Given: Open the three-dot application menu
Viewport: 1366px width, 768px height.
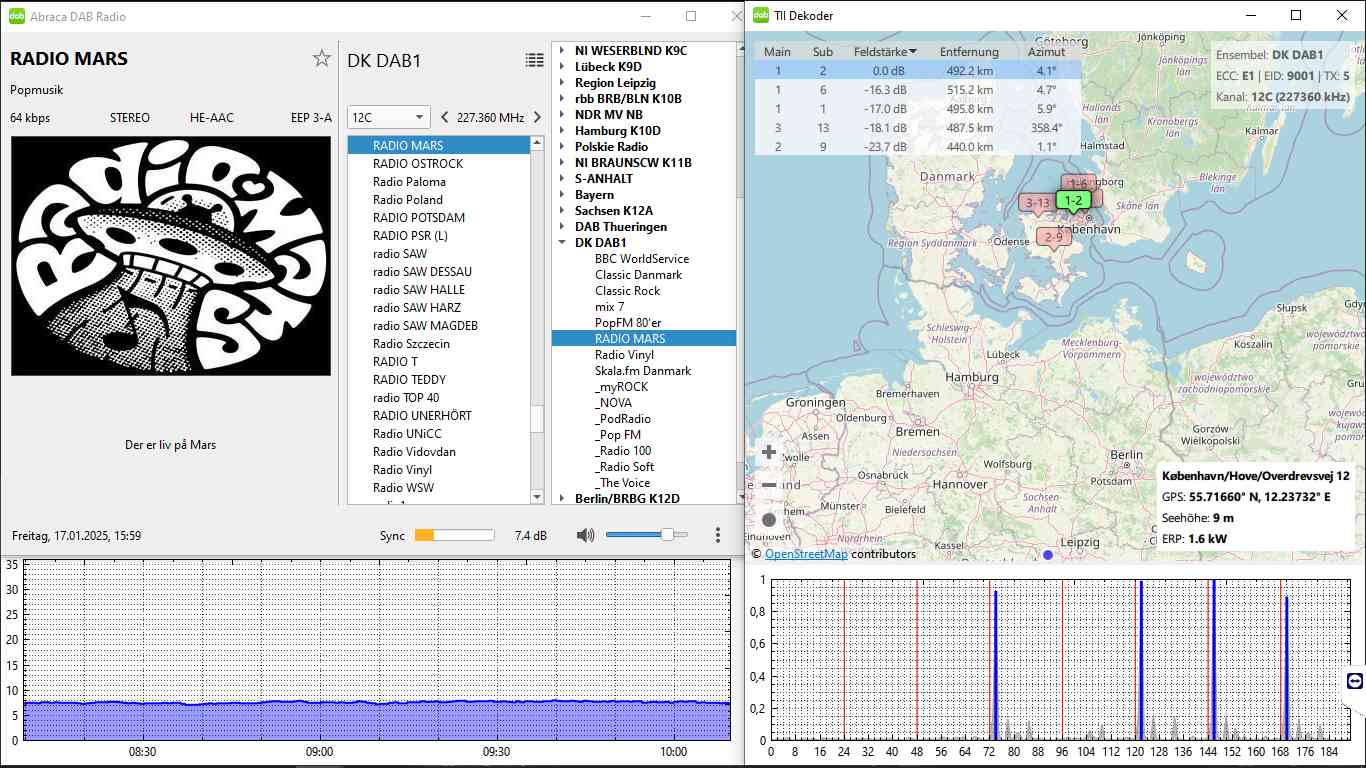Looking at the screenshot, I should click(x=718, y=535).
